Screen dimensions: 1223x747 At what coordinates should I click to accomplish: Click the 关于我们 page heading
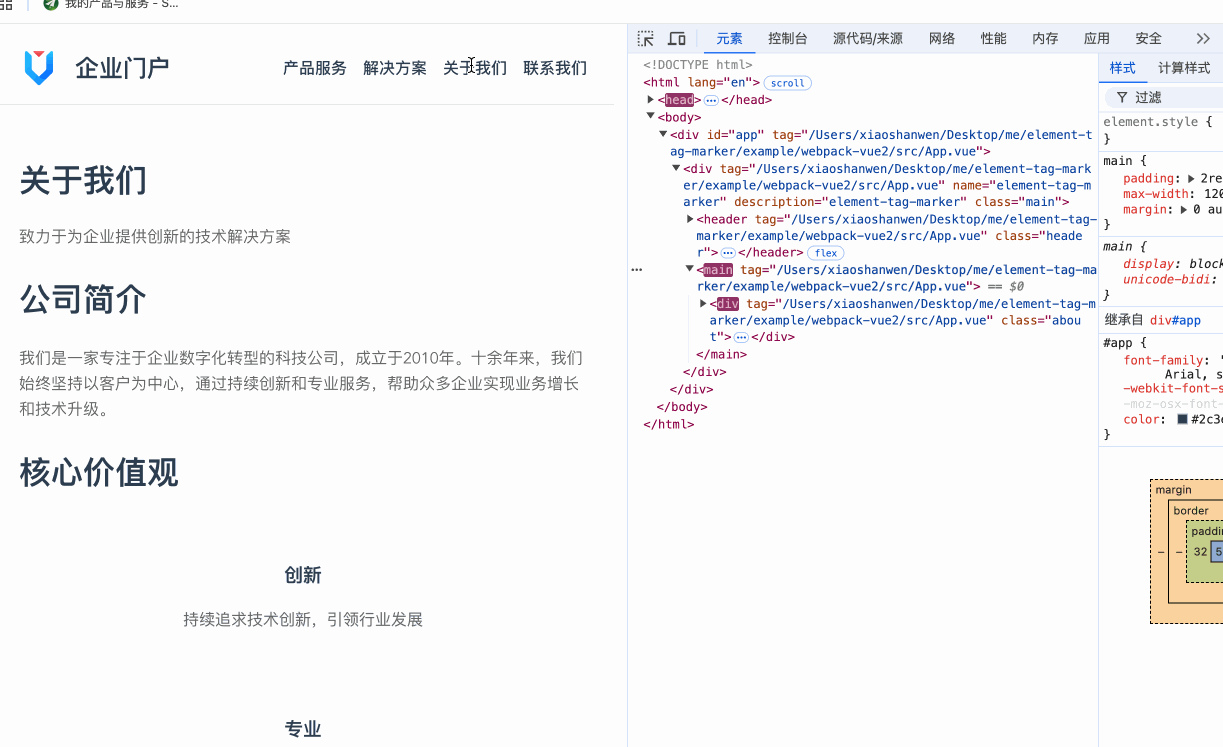84,181
